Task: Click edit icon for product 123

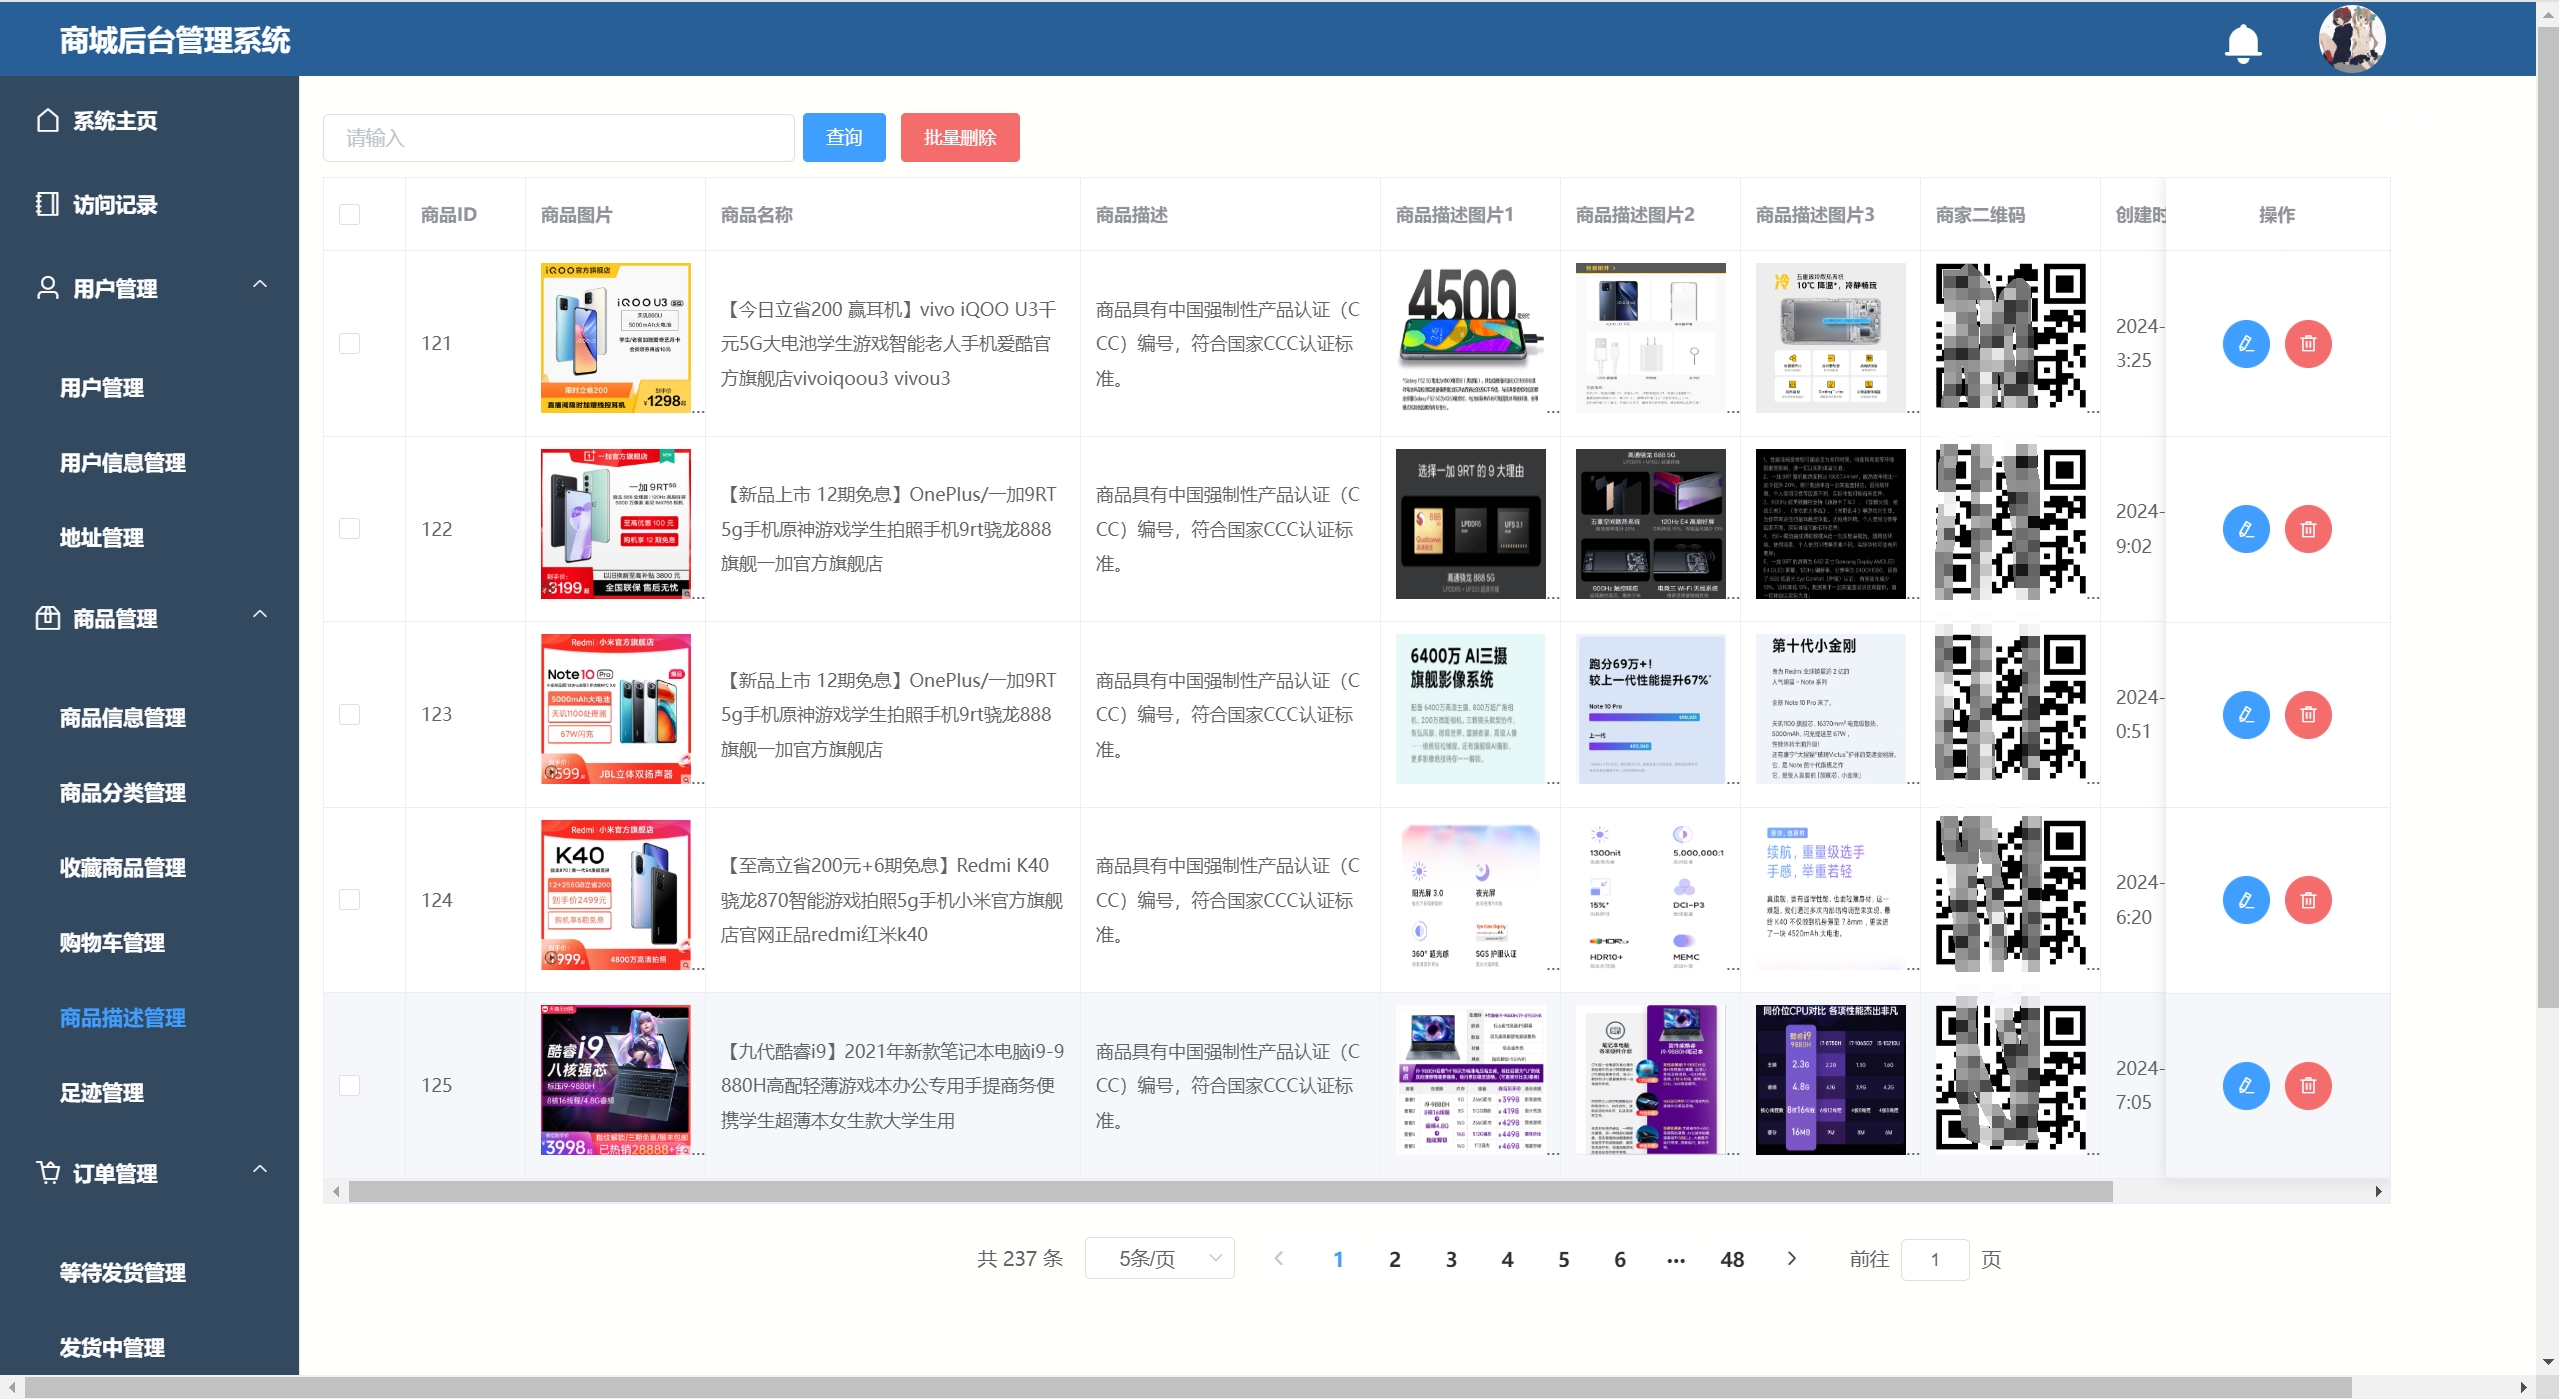Action: pos(2245,715)
